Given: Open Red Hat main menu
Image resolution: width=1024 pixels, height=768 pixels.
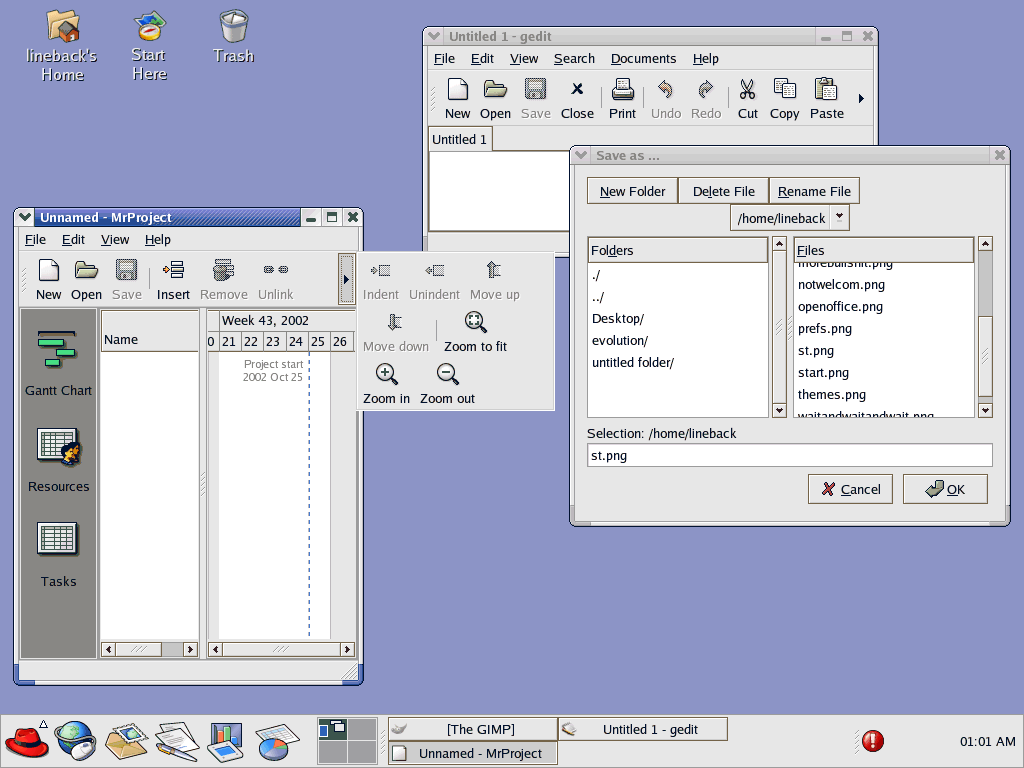Looking at the screenshot, I should coord(27,741).
